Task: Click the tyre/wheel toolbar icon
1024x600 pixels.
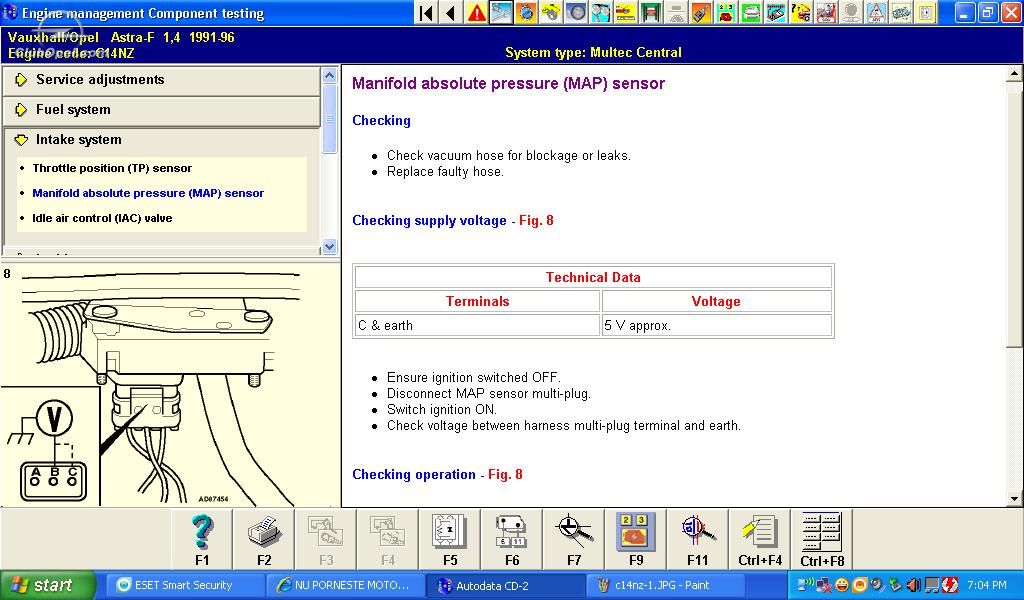Action: (x=577, y=12)
